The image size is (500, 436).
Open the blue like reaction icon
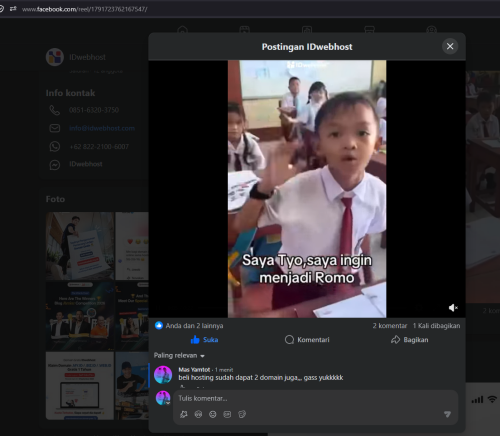point(159,325)
